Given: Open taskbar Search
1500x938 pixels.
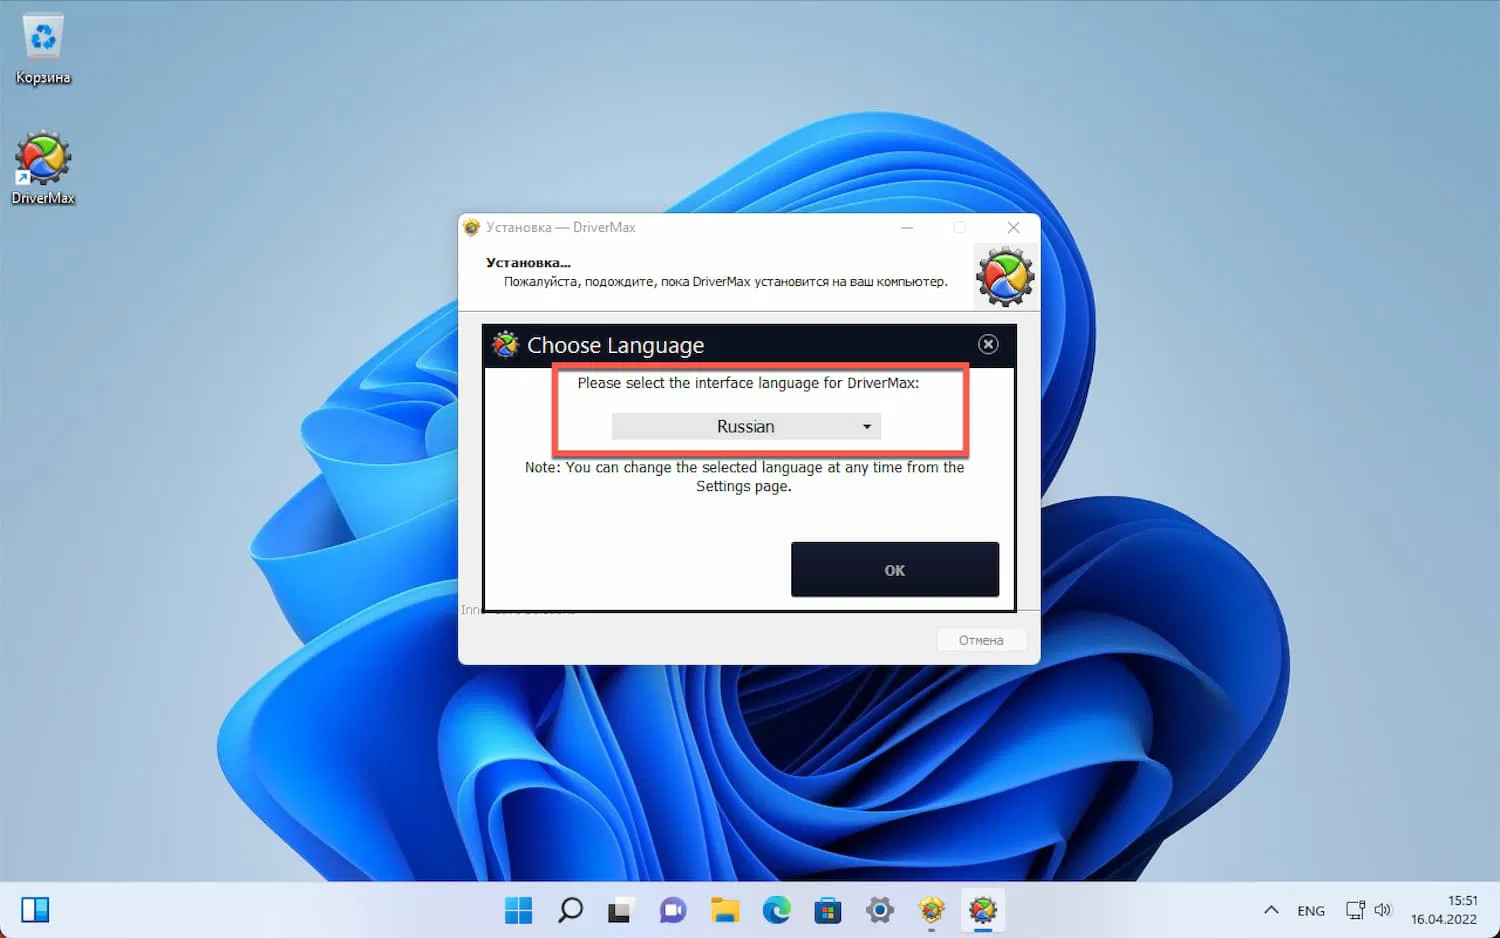Looking at the screenshot, I should pyautogui.click(x=570, y=910).
